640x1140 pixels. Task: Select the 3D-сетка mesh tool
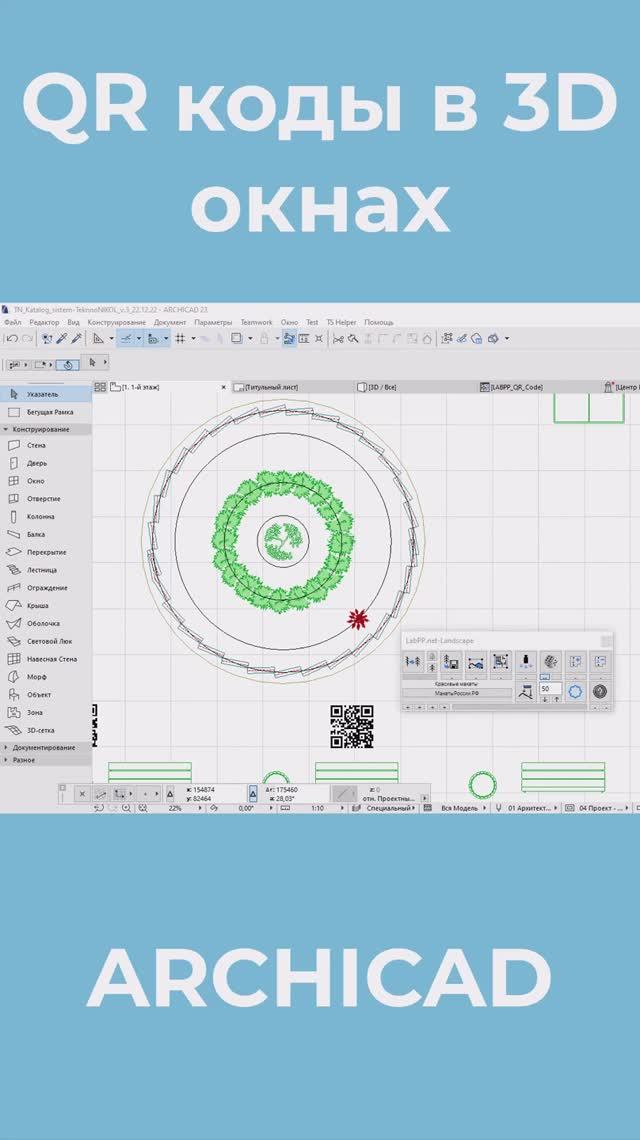(45, 730)
